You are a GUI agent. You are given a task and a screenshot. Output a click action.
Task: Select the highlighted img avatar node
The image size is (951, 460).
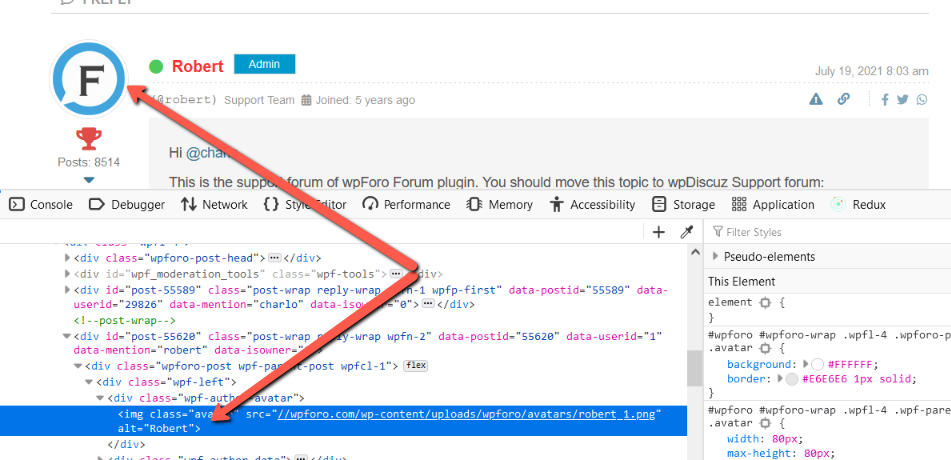click(343, 421)
